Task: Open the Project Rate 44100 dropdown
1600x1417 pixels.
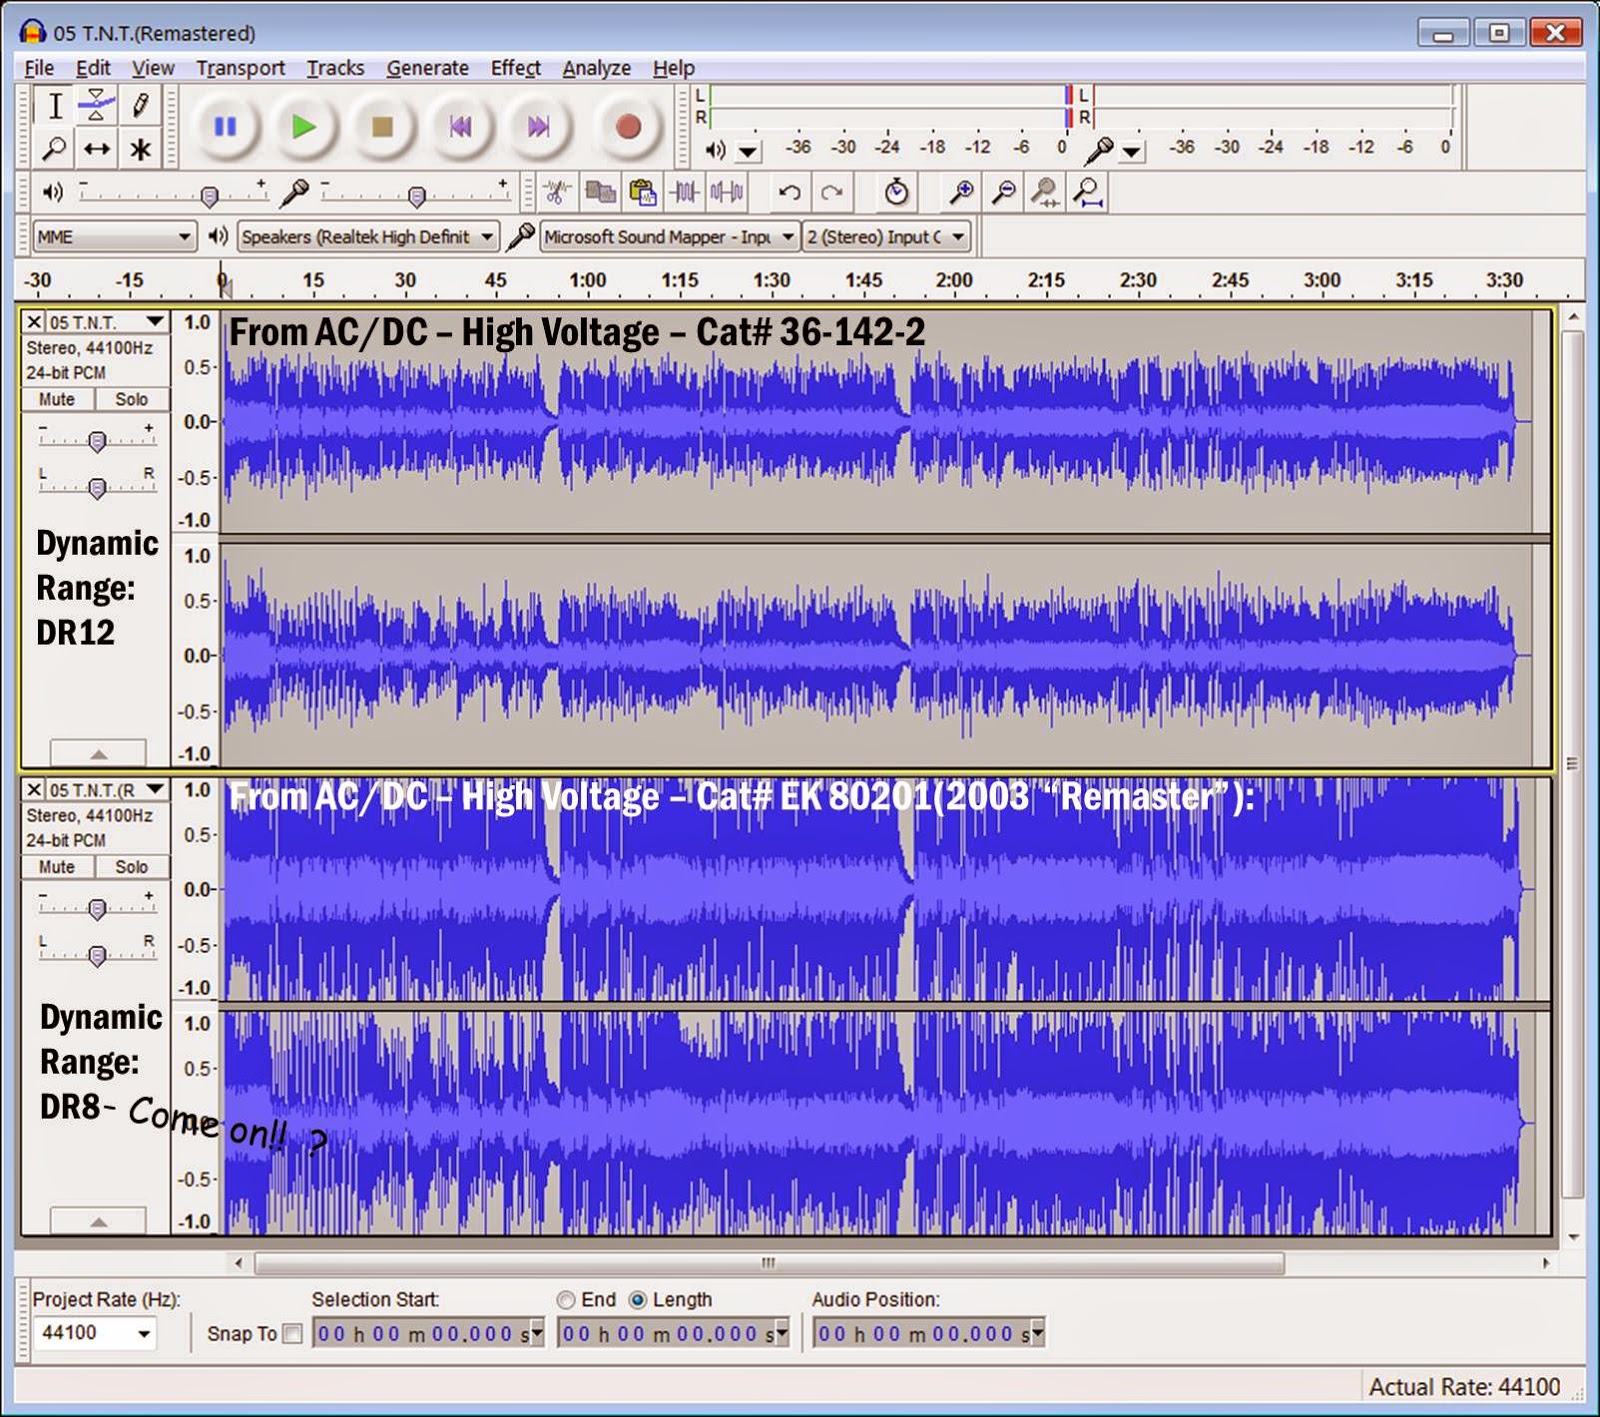Action: point(144,1334)
